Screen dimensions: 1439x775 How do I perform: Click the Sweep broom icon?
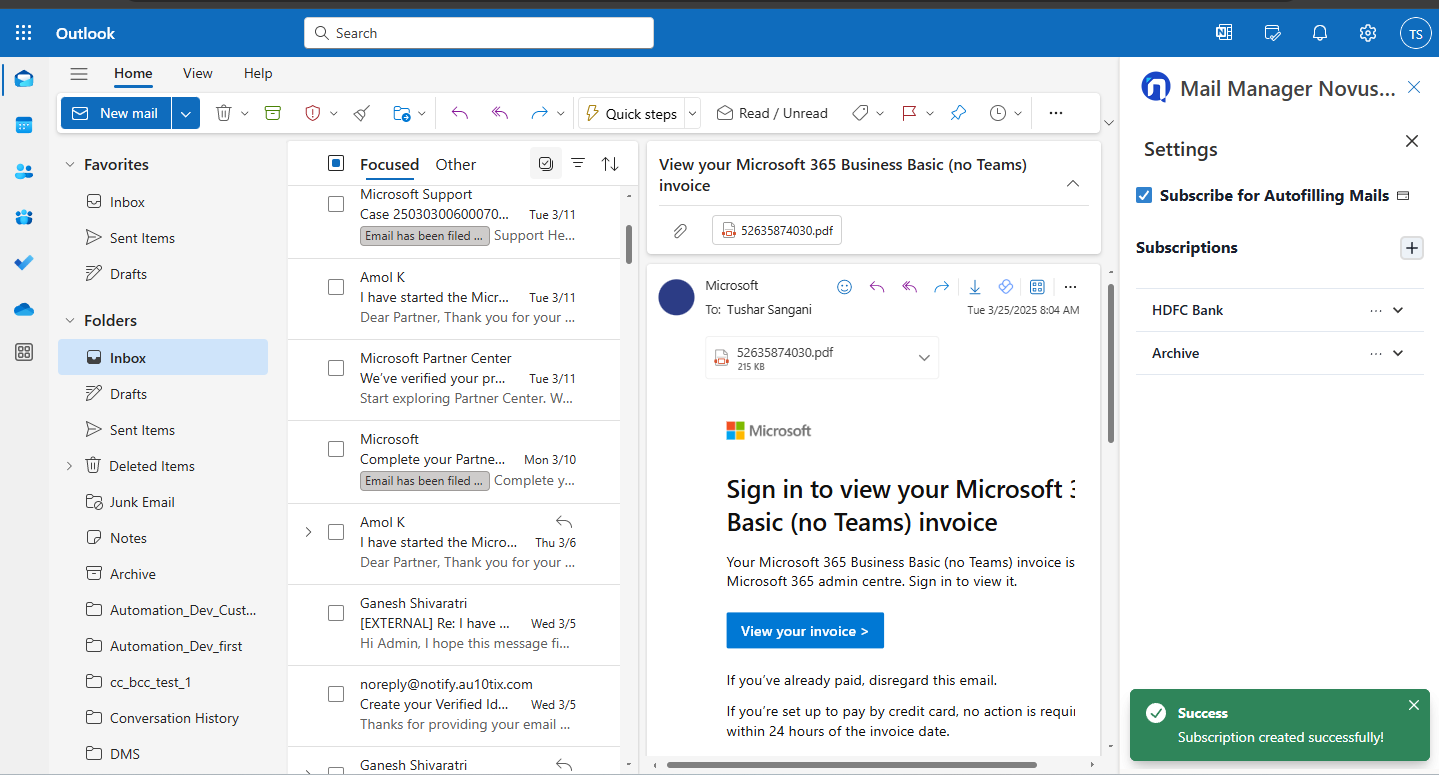pos(362,113)
